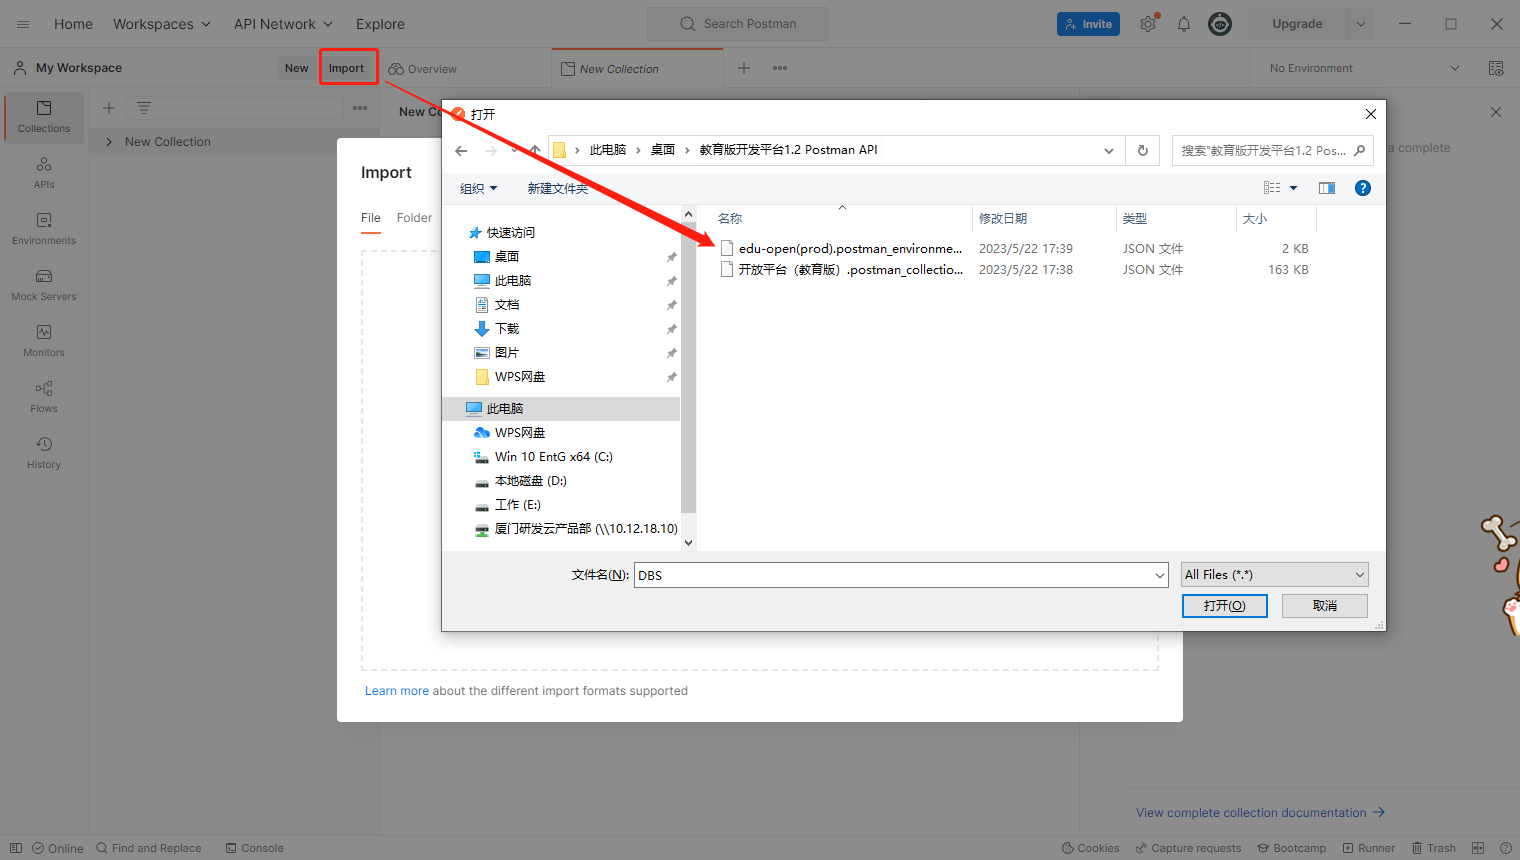This screenshot has height=860, width=1520.
Task: Click the 文件名 filename input field
Action: pos(895,575)
